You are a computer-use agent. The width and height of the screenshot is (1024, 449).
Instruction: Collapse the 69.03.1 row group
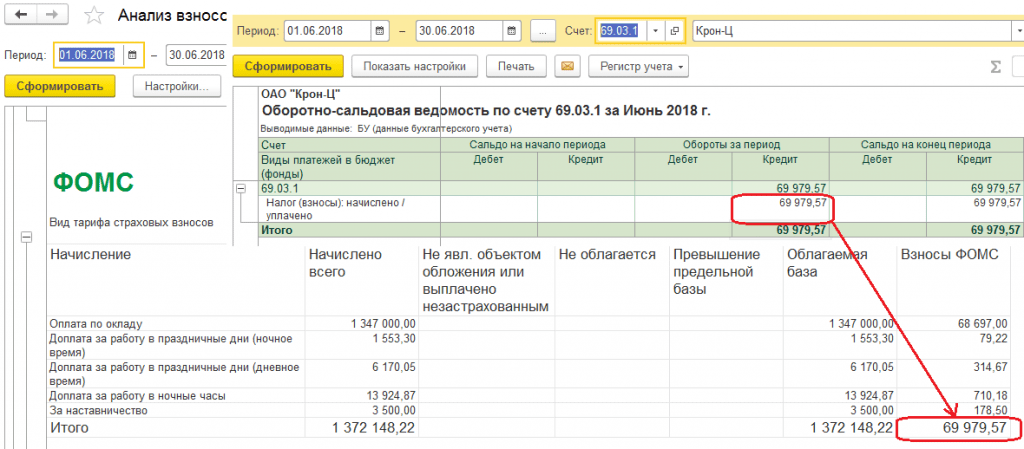point(241,188)
